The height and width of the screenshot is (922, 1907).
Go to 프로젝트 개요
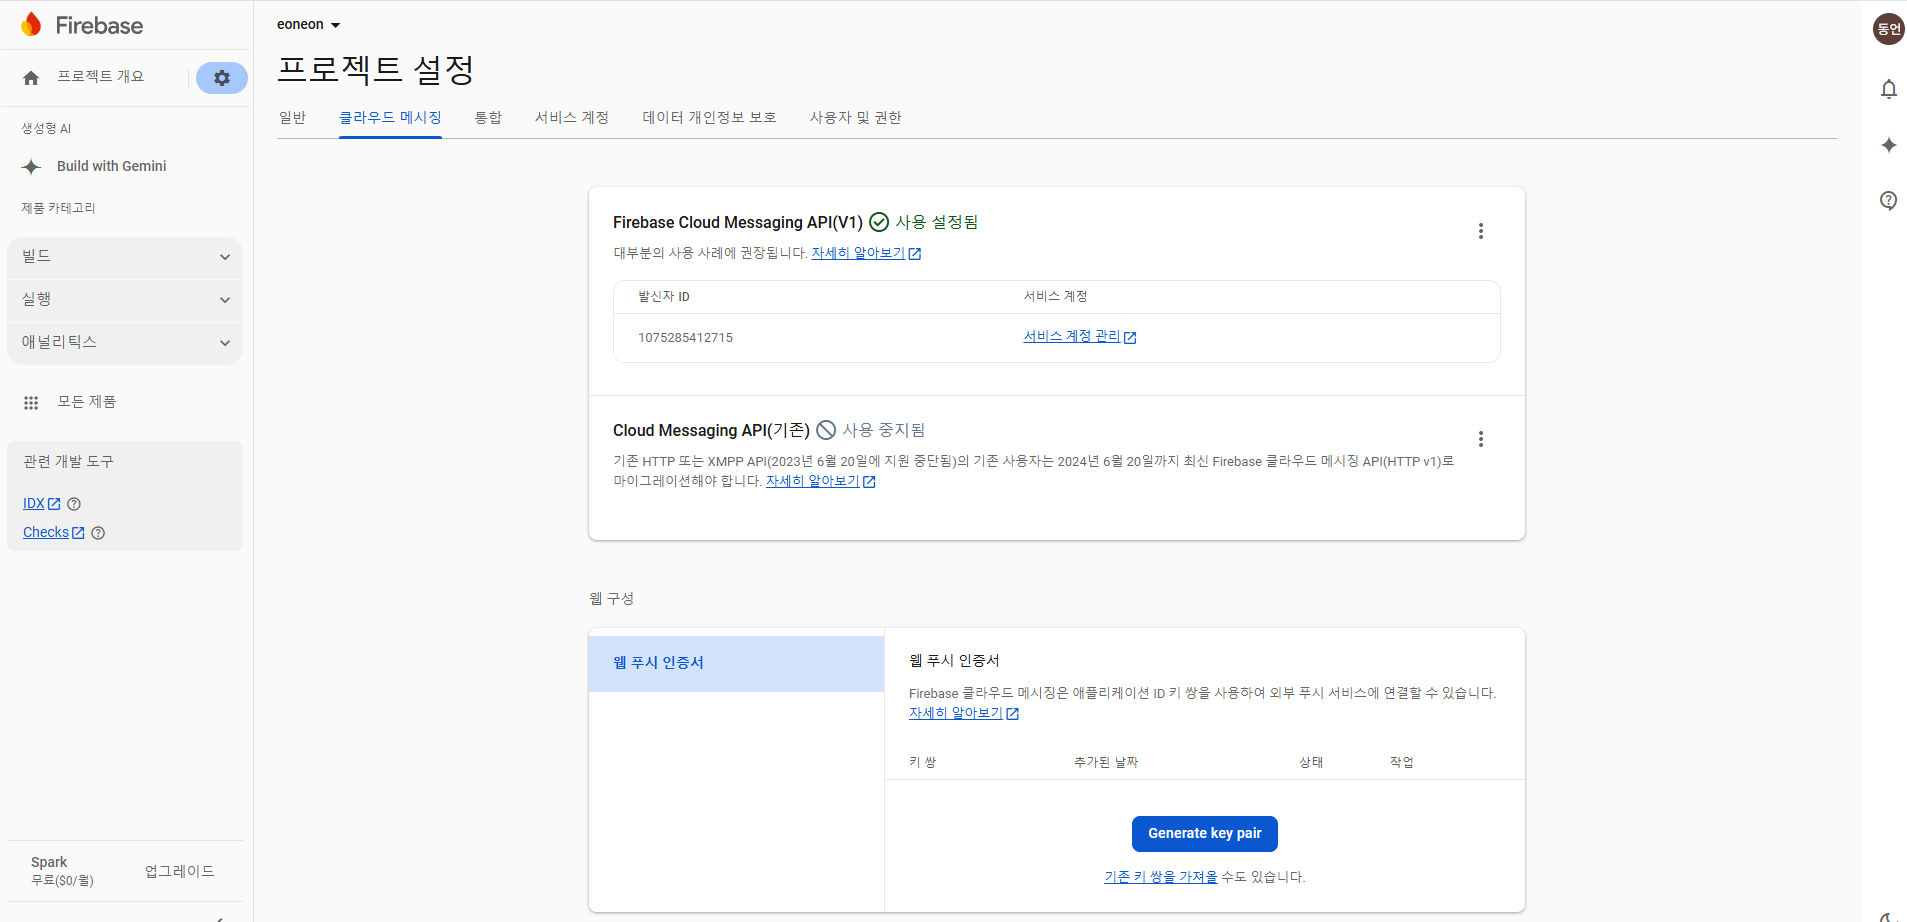[x=100, y=77]
